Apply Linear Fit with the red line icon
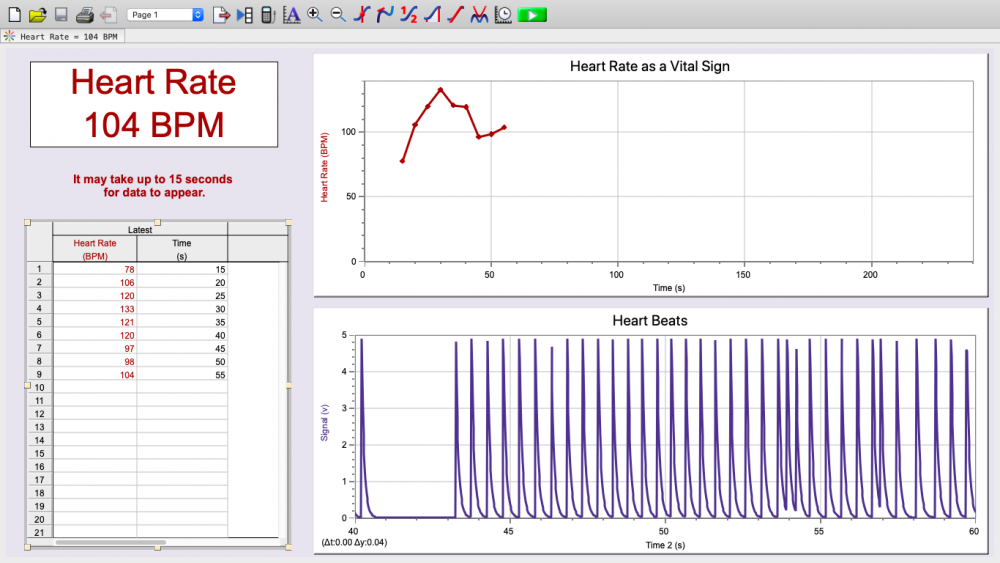The image size is (1000, 563). tap(455, 15)
